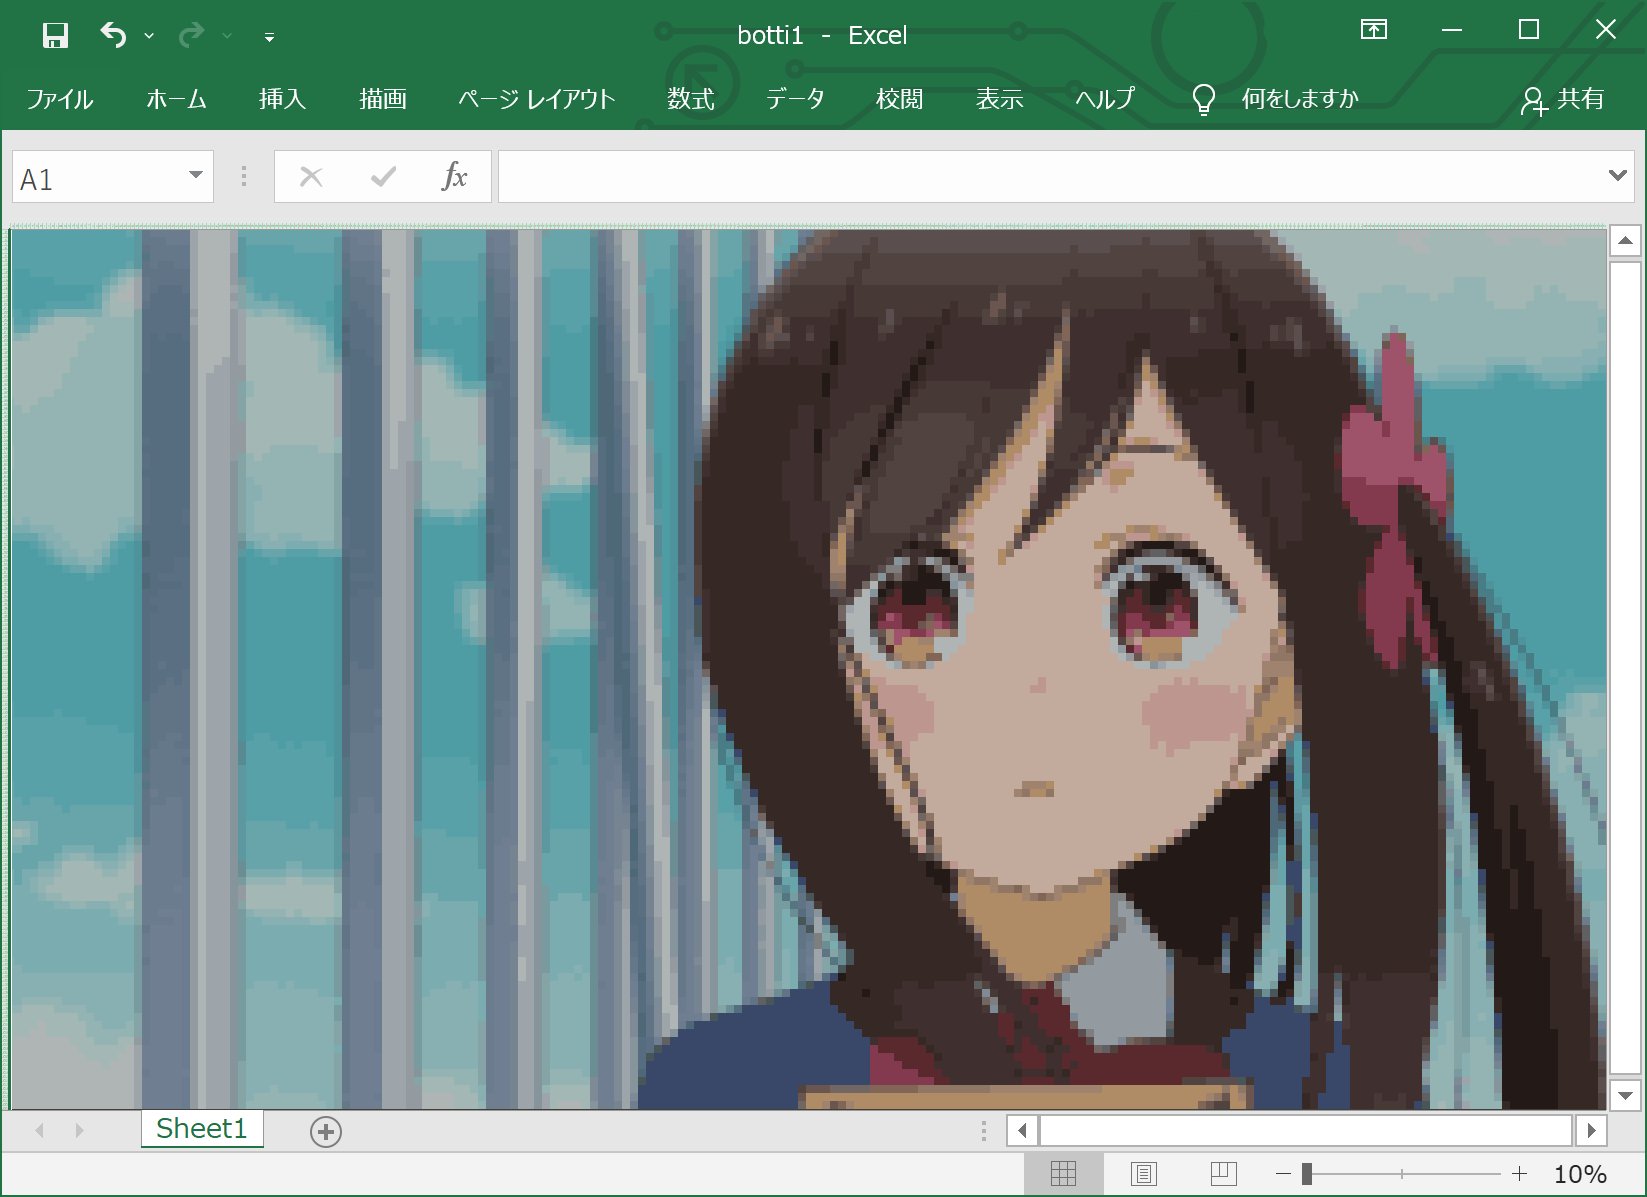1647x1197 pixels.
Task: Open the undo history dropdown arrow
Action: (x=149, y=36)
